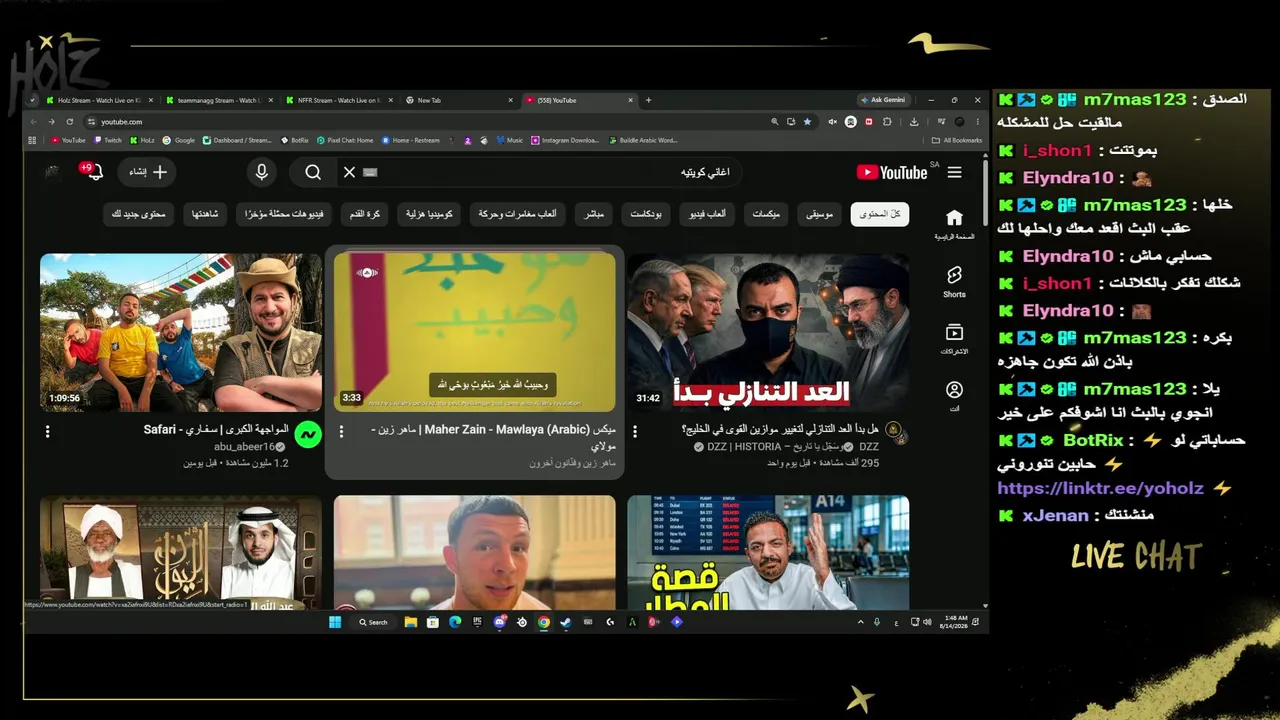Select the 'كرة القدم' filter chip

[x=365, y=214]
